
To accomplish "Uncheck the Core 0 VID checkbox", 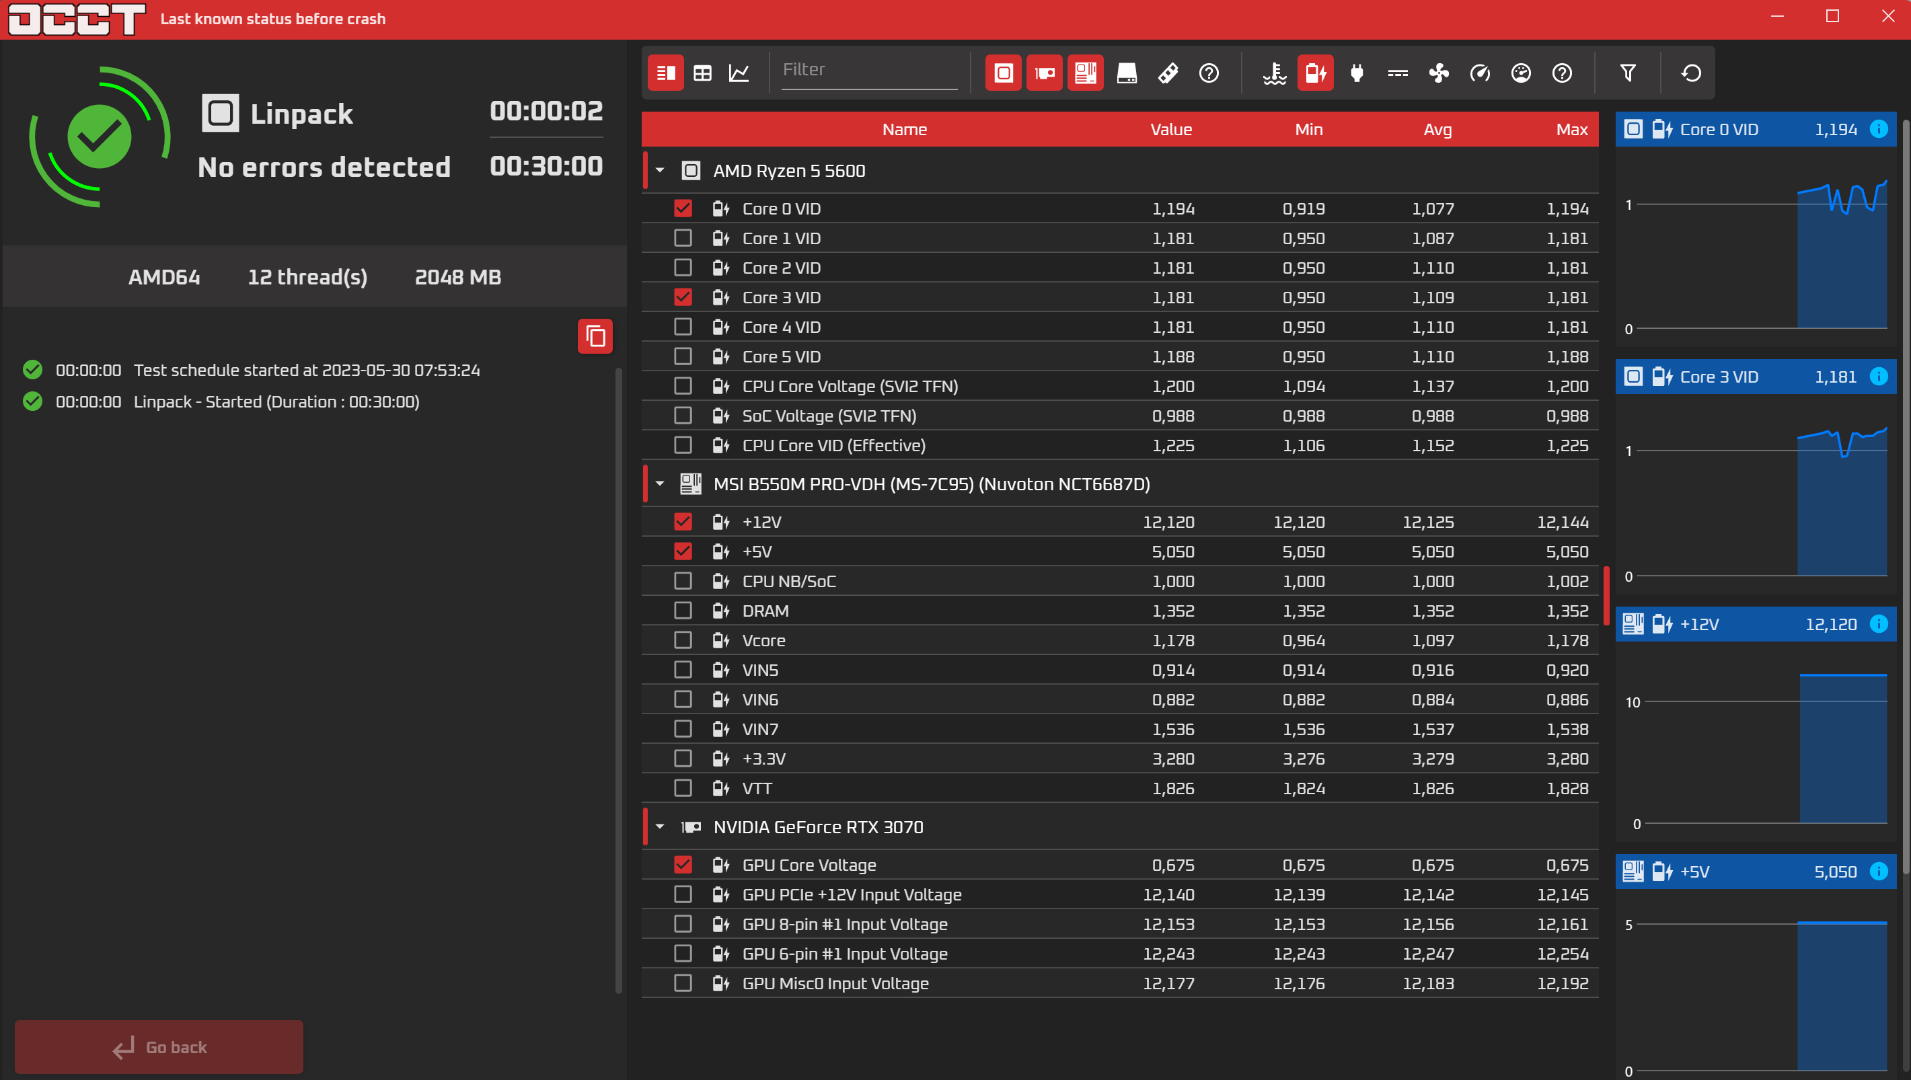I will [x=683, y=209].
